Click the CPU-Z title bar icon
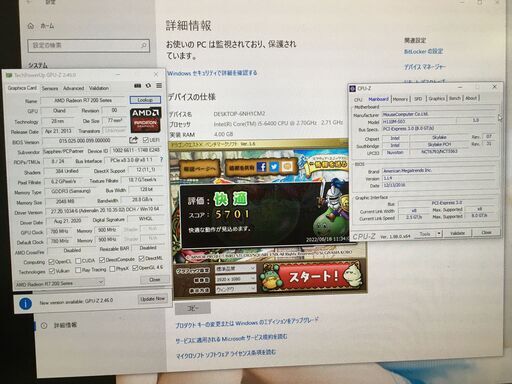Screen dimensions: 512x384 click(x=352, y=88)
